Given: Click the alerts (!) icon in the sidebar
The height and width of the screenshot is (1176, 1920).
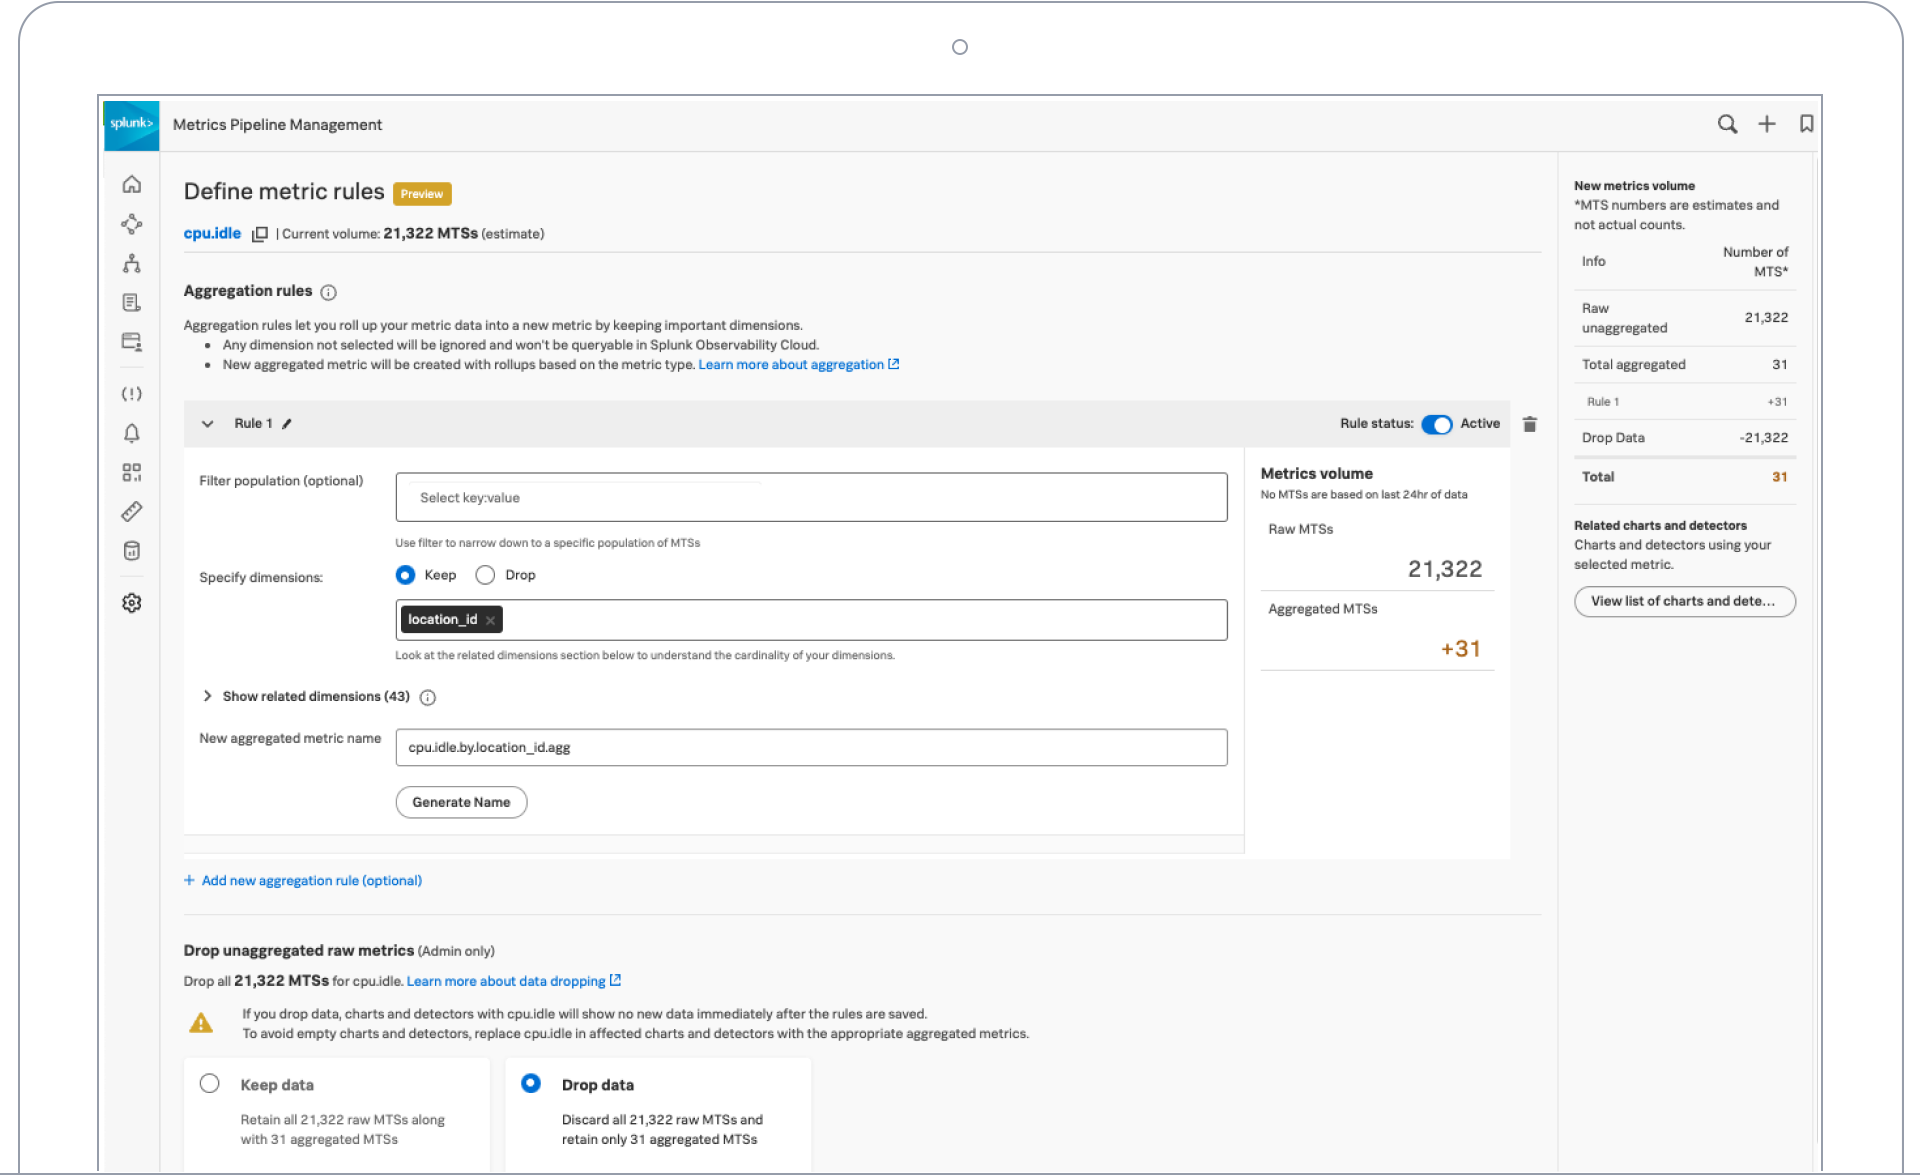Looking at the screenshot, I should click(131, 393).
